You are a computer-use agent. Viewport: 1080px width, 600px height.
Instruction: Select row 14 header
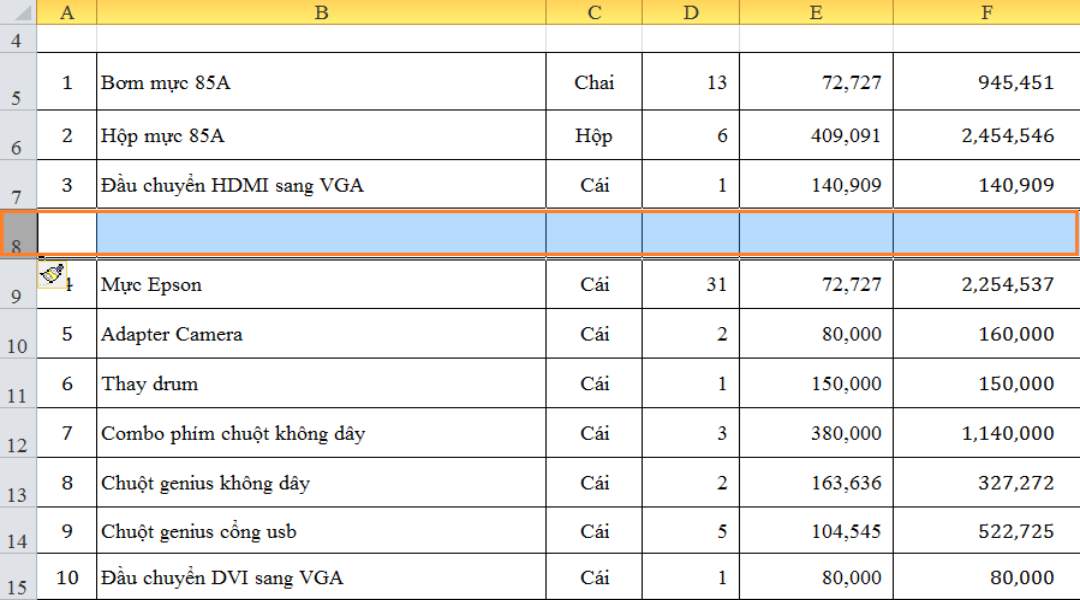click(x=18, y=530)
